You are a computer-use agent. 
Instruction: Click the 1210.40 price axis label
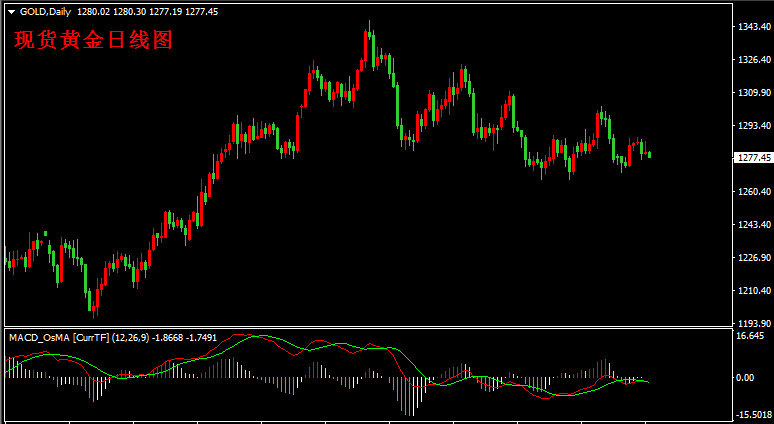tap(755, 290)
